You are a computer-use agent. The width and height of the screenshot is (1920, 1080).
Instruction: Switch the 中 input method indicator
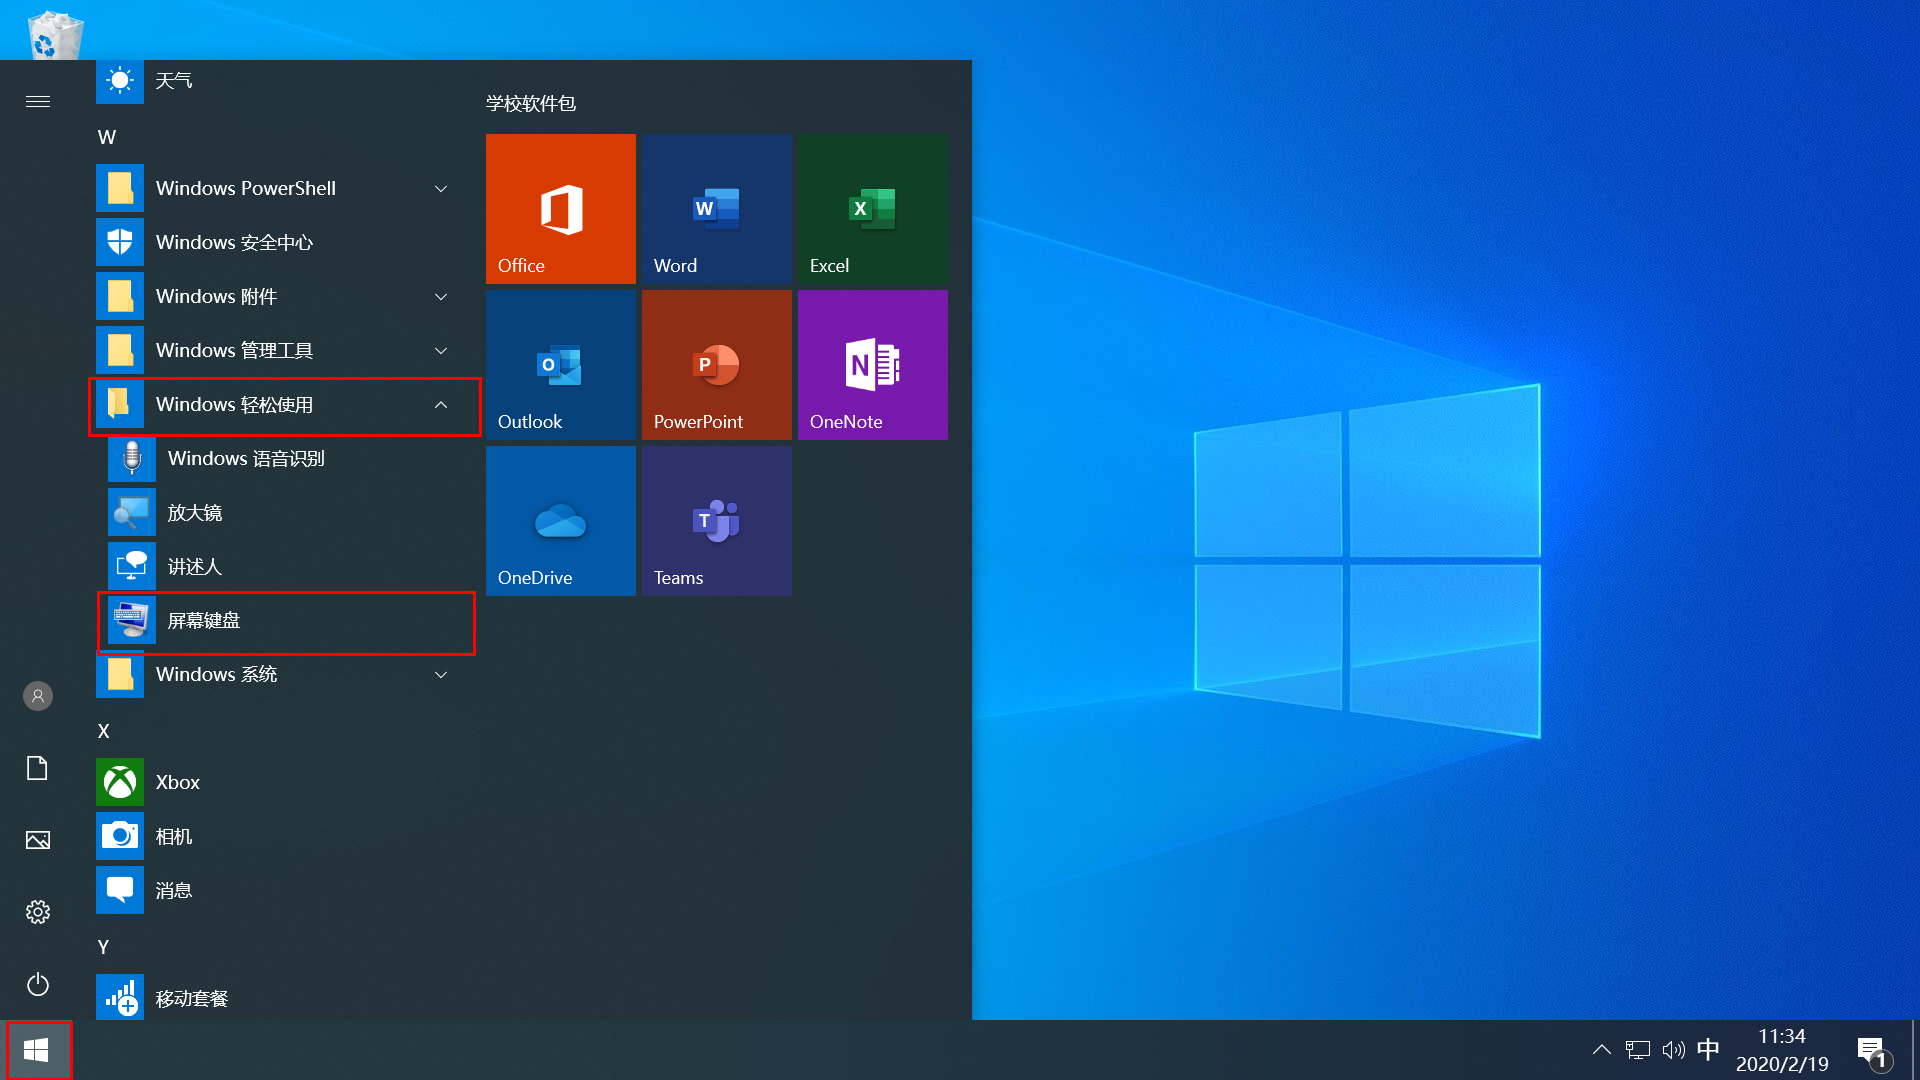coord(1708,1049)
